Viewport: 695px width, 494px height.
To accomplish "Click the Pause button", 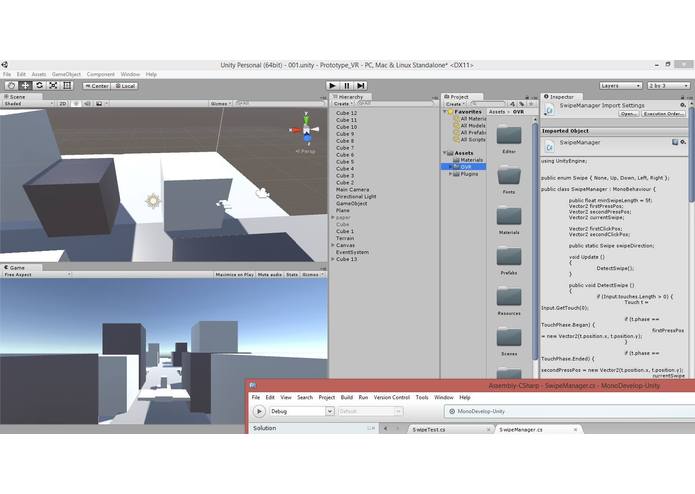I will pos(347,86).
